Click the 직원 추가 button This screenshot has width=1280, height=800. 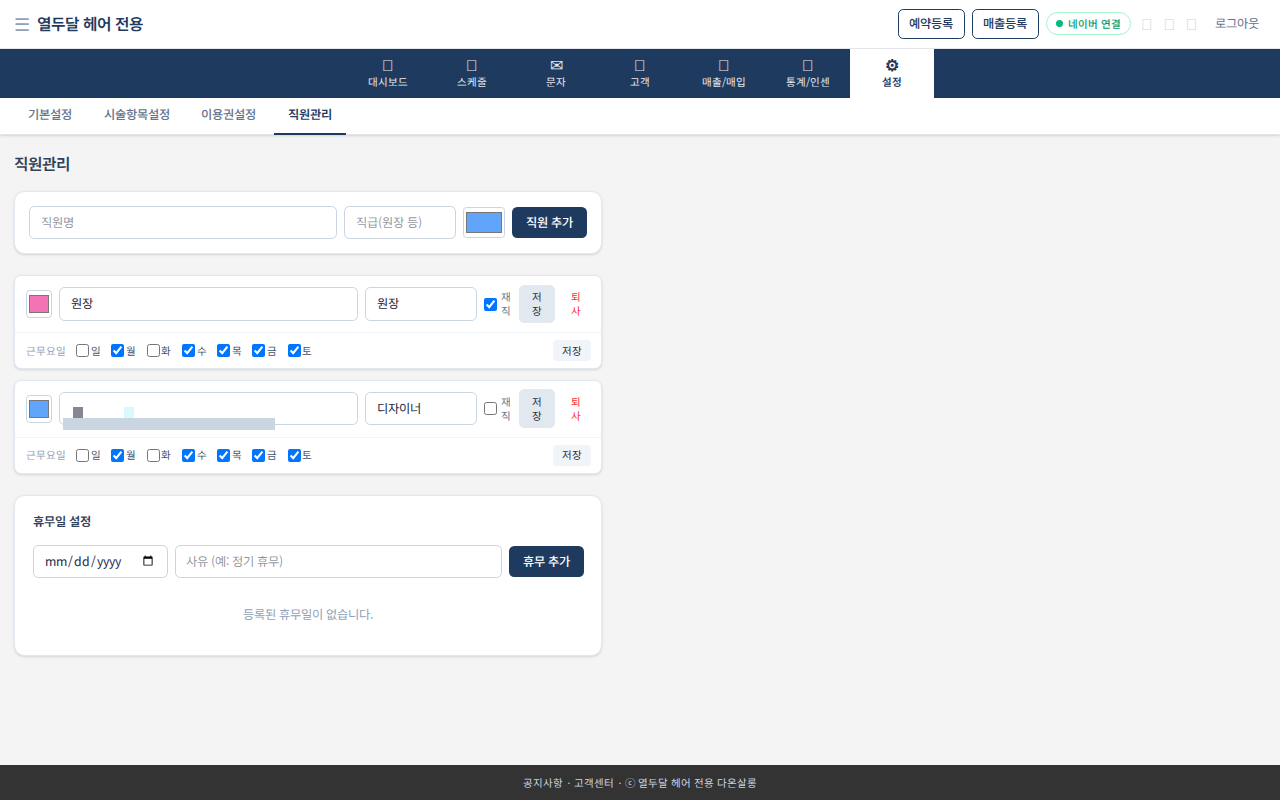pos(549,222)
